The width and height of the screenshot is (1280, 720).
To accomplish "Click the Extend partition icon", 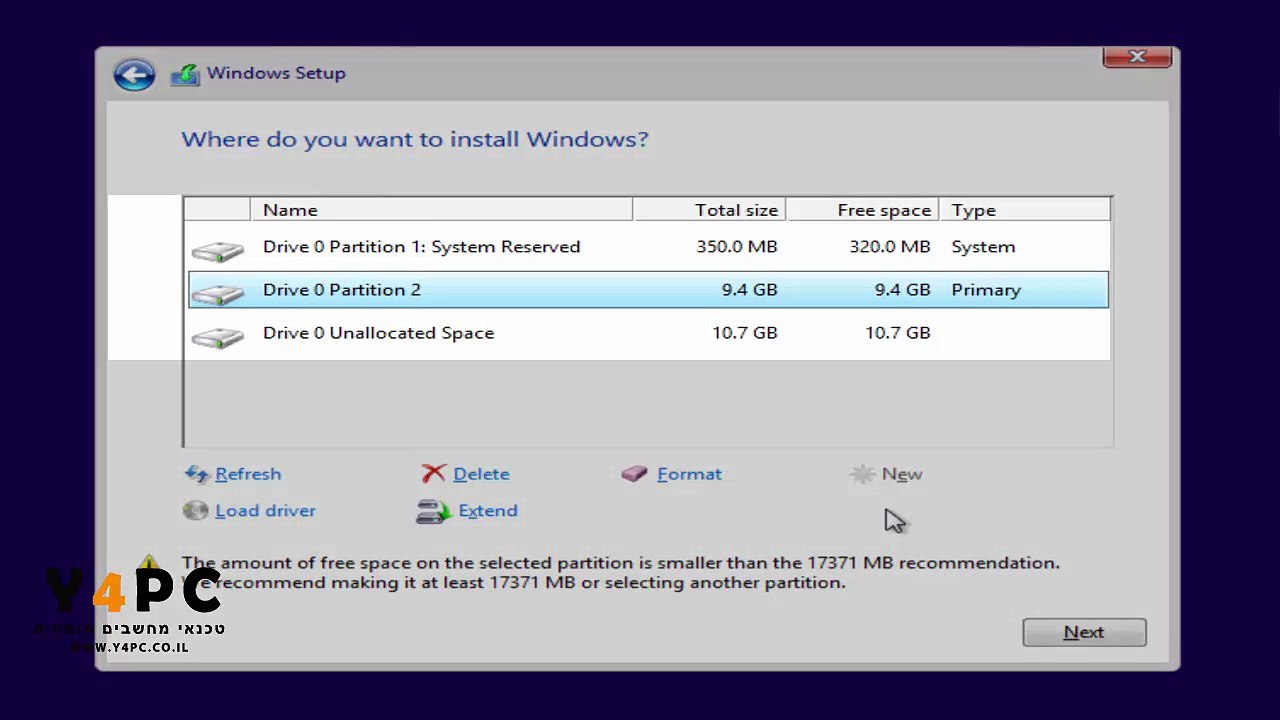I will (434, 511).
